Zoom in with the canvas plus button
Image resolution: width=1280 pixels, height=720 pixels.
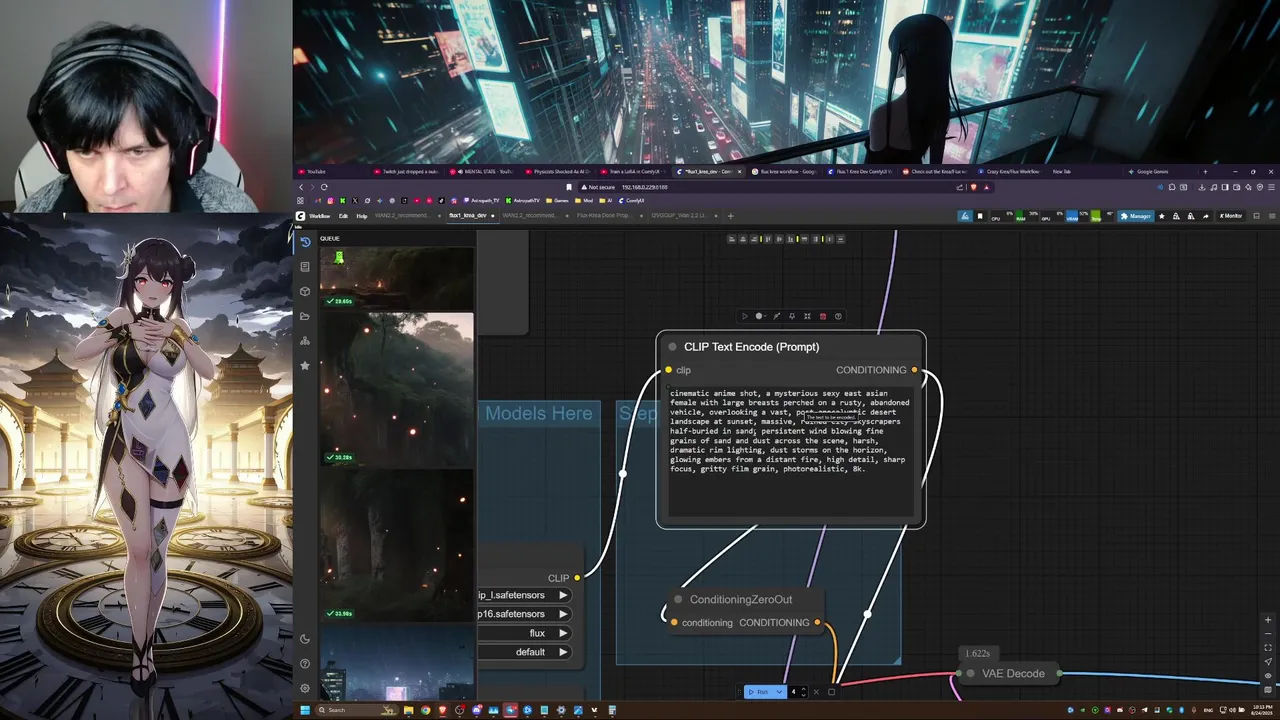tap(1268, 620)
